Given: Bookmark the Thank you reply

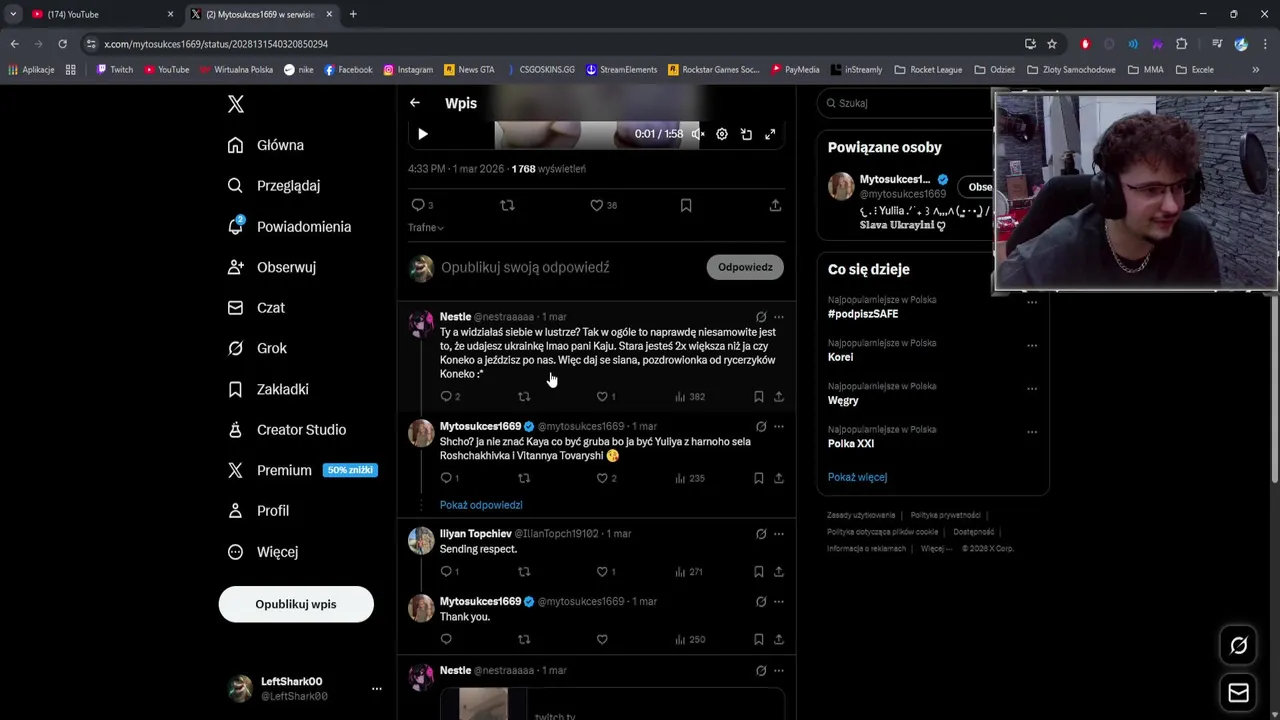Looking at the screenshot, I should pos(759,640).
